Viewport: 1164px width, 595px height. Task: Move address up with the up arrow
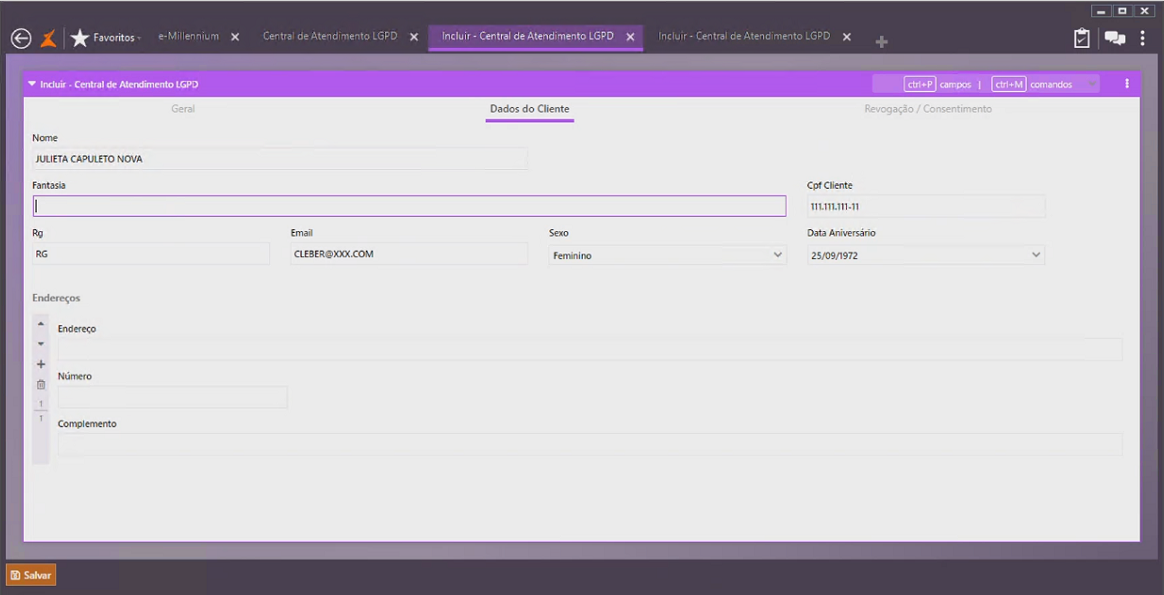[41, 324]
